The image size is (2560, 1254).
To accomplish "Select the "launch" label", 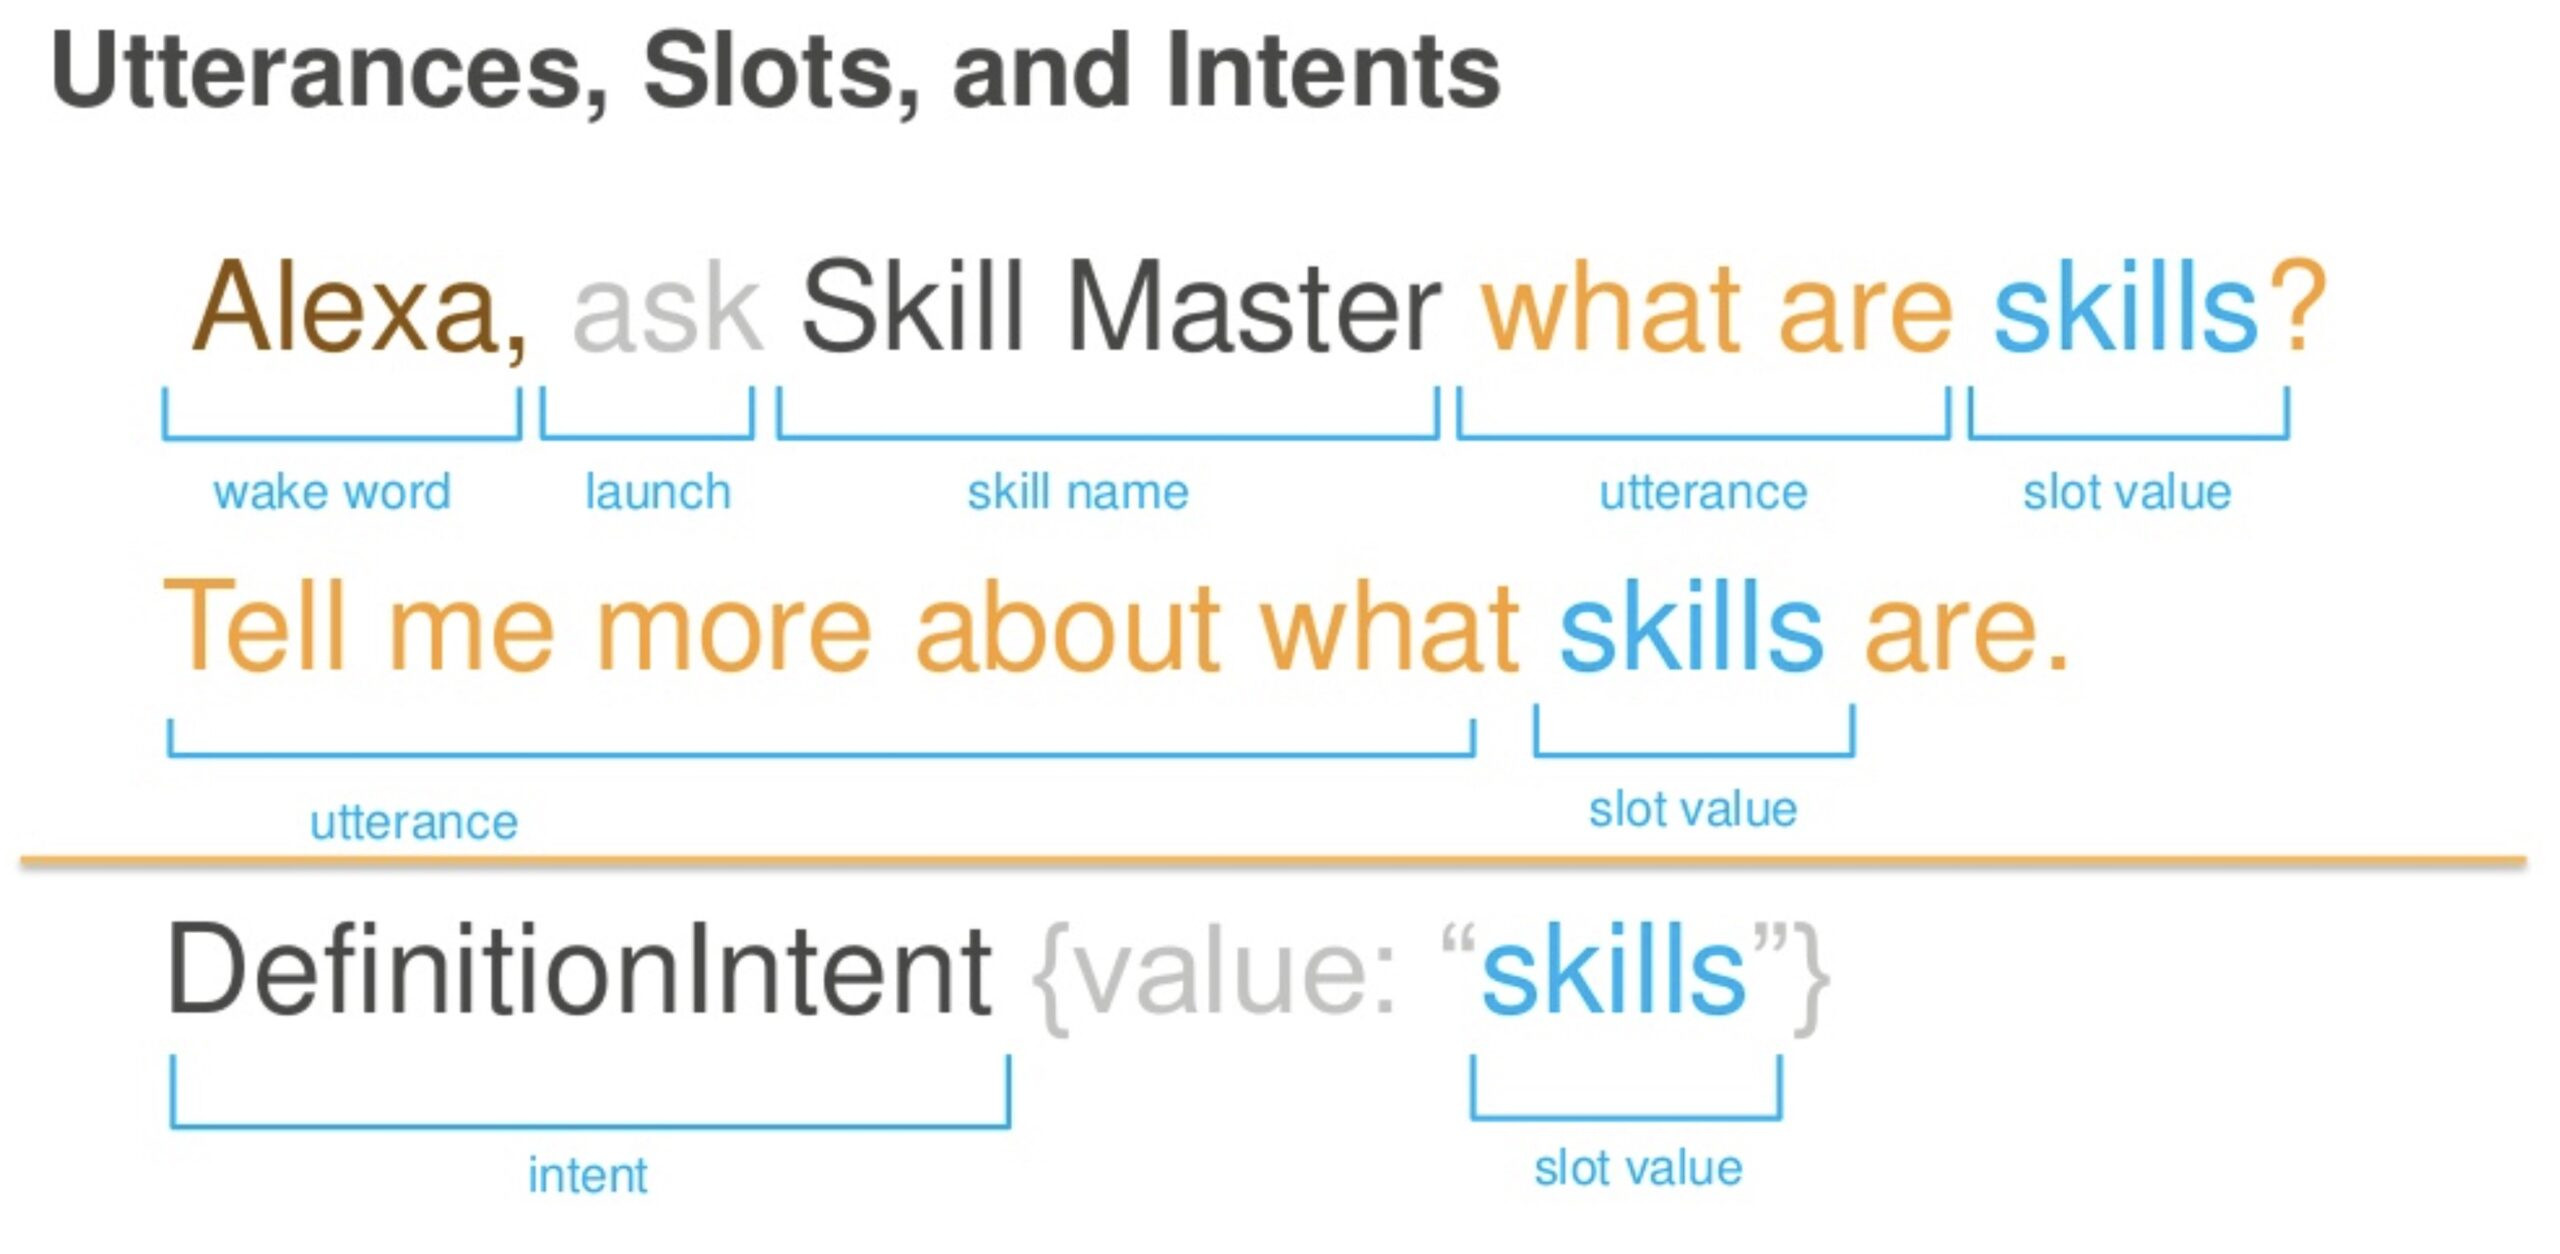I will tap(658, 492).
